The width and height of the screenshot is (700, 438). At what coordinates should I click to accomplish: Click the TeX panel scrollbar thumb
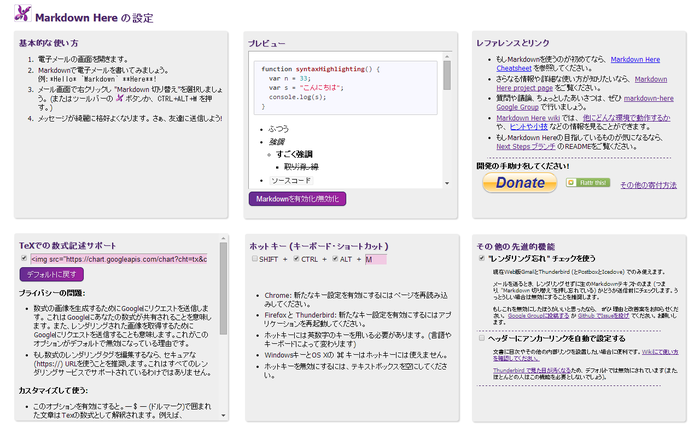pos(223,288)
